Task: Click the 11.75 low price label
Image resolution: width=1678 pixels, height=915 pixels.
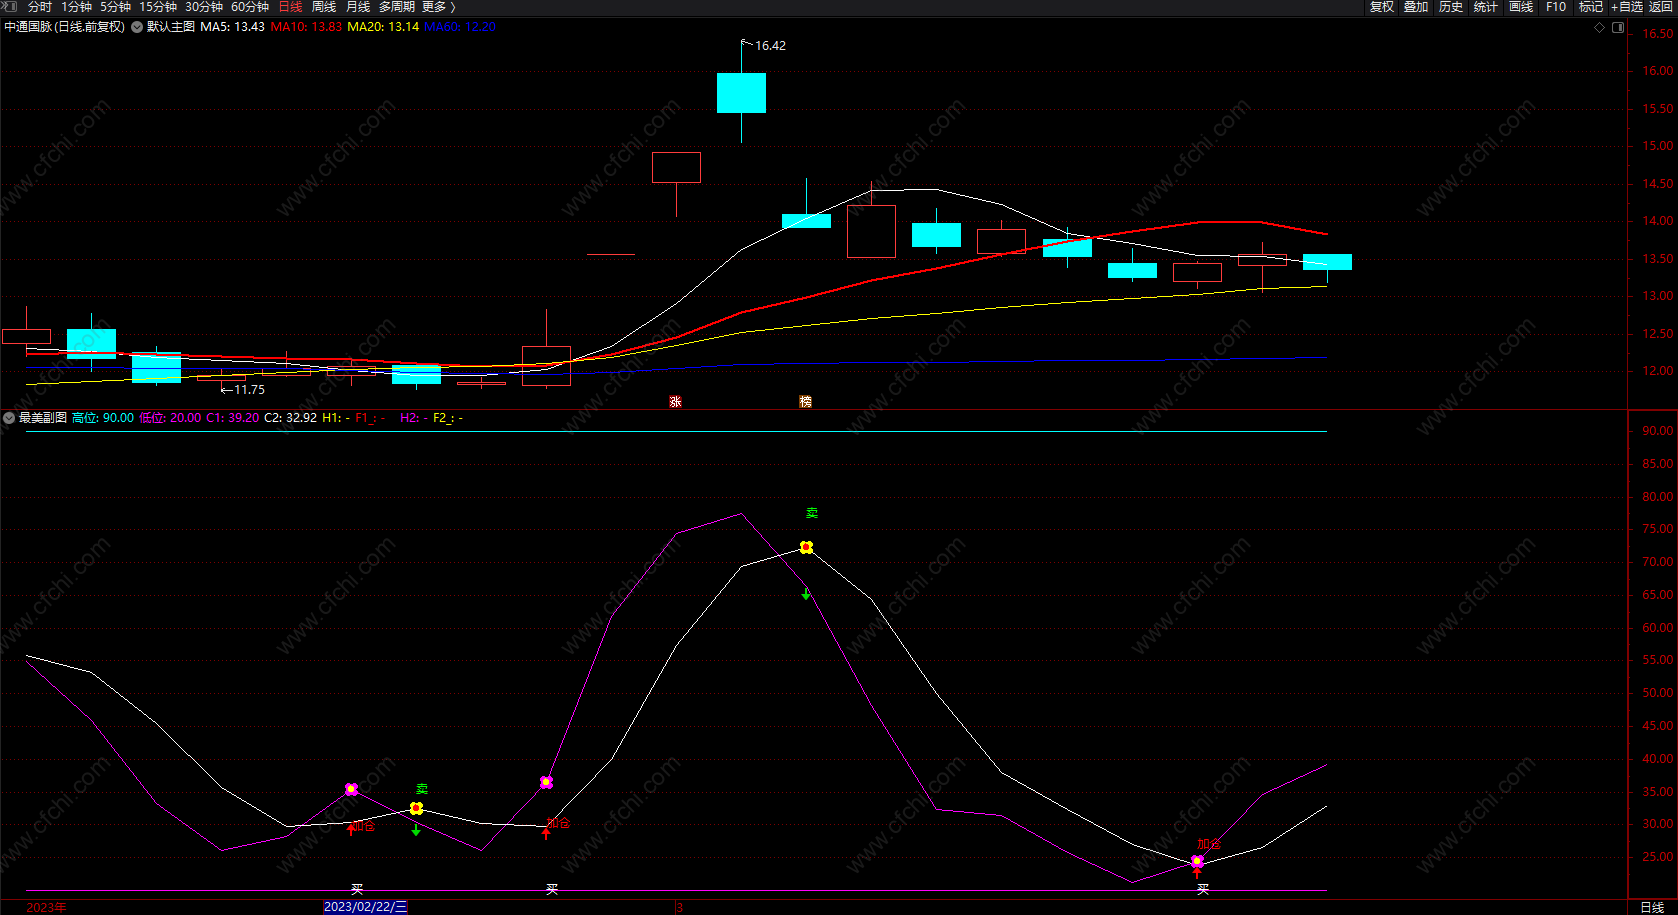Action: [249, 390]
